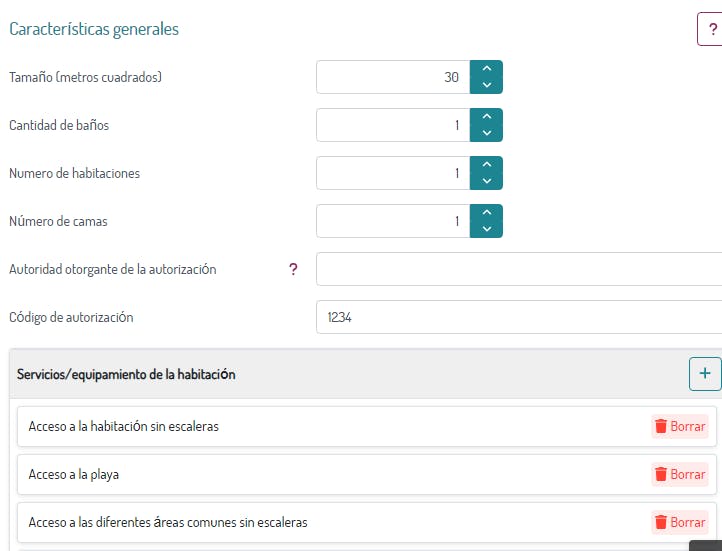Click the Tamaño number input field
This screenshot has width=722, height=551.
(x=392, y=77)
